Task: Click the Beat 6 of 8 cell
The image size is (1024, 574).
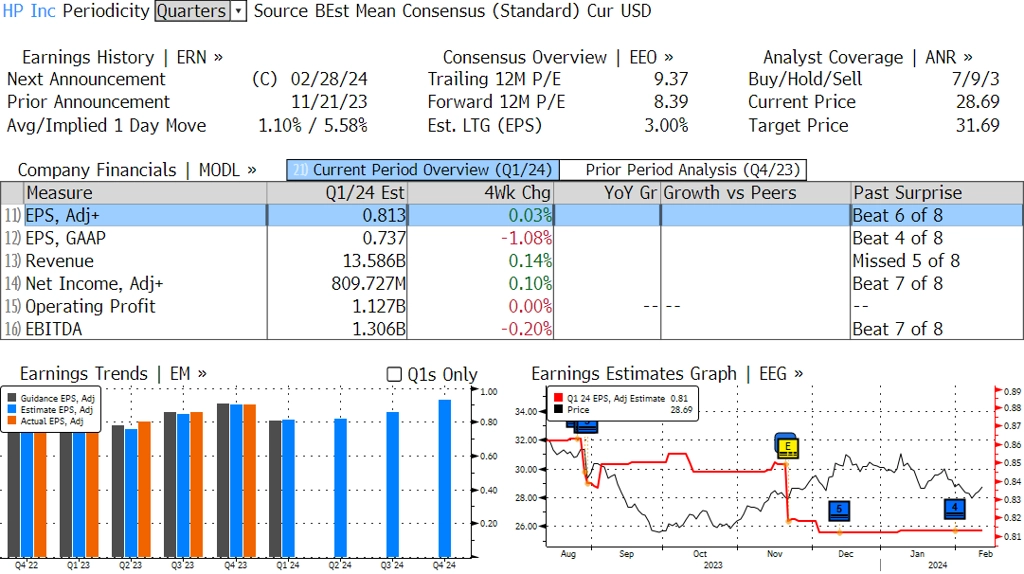Action: pyautogui.click(x=897, y=215)
